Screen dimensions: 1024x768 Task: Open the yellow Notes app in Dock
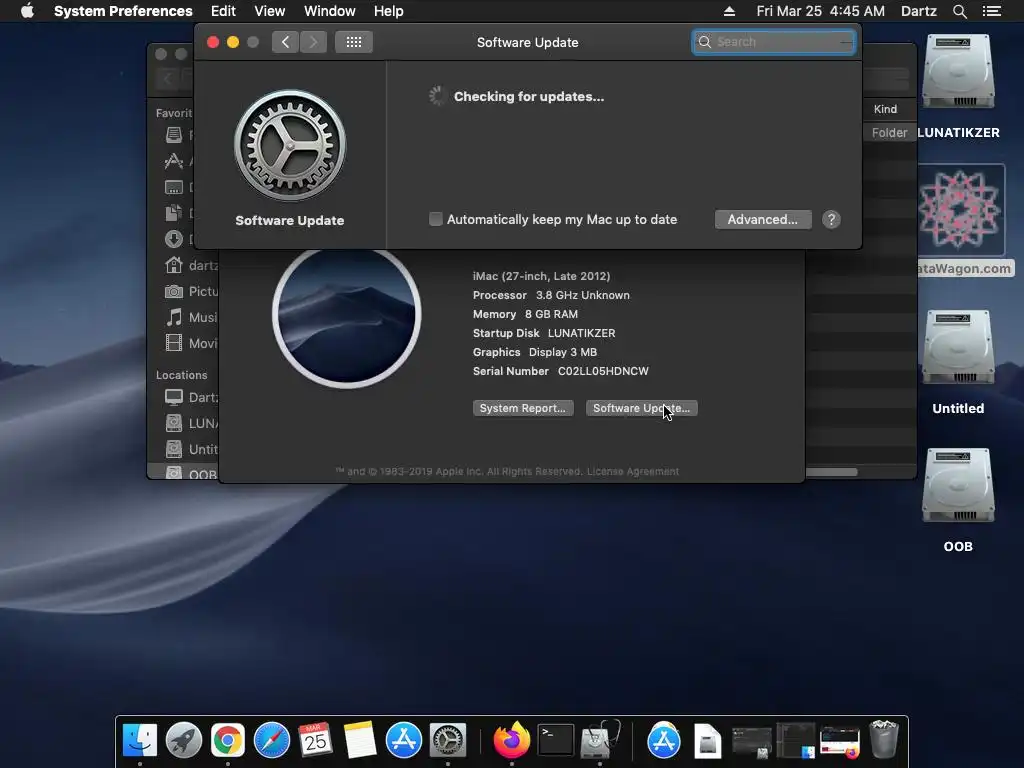(360, 740)
